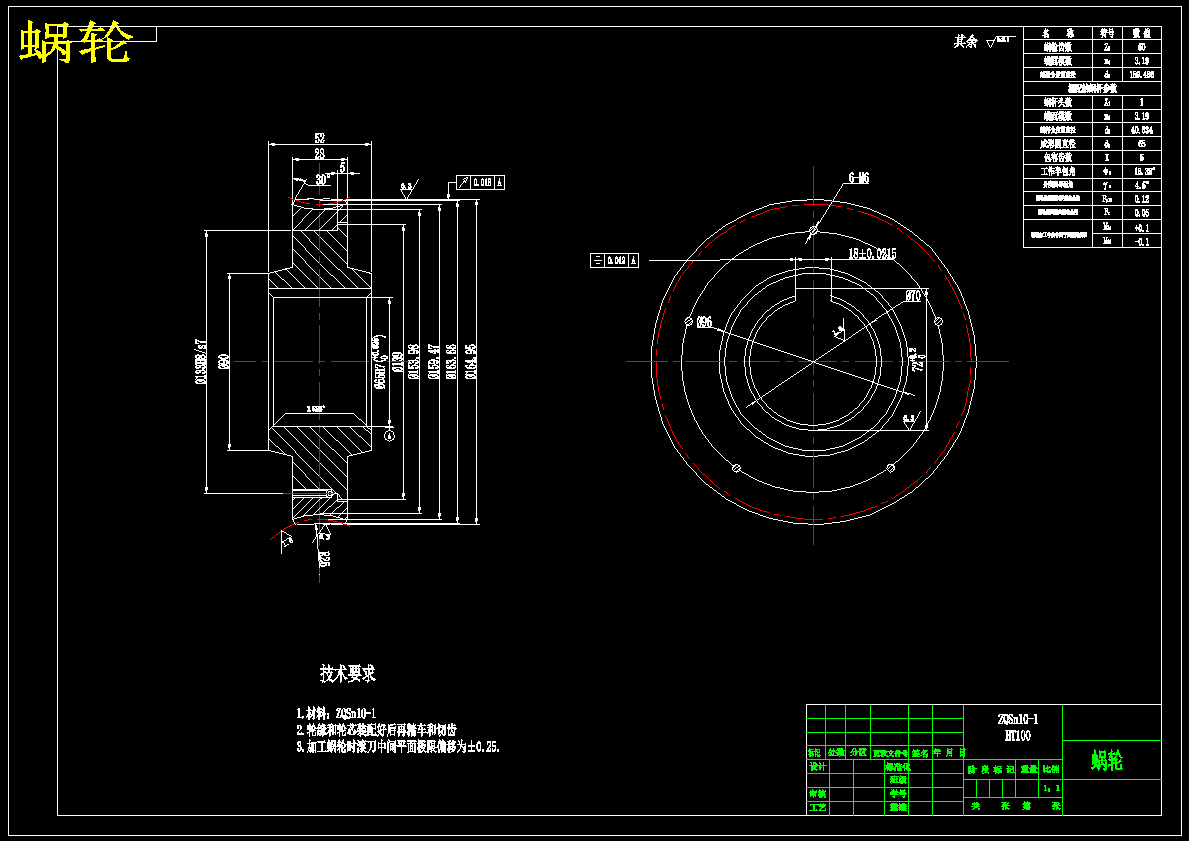Click the Ø153.98 diameter dimension
The height and width of the screenshot is (841, 1189).
[x=414, y=362]
